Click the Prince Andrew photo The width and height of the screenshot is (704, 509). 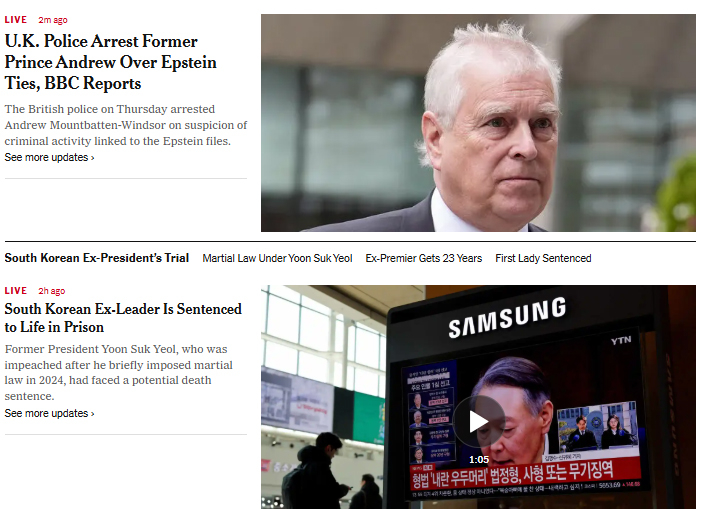coord(478,123)
